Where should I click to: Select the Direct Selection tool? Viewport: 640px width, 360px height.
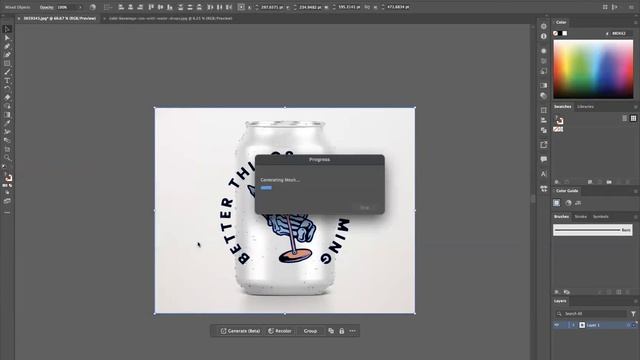point(7,38)
